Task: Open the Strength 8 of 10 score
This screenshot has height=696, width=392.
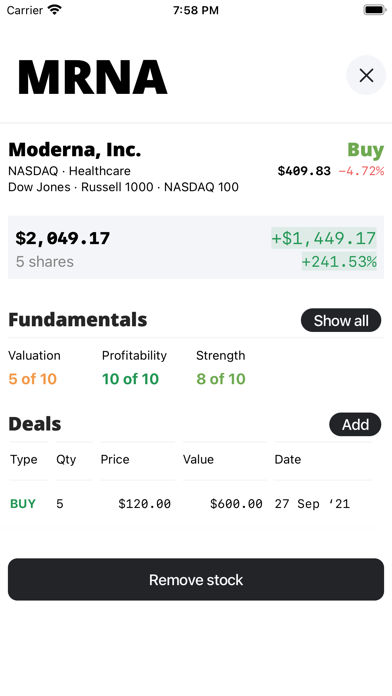Action: [221, 368]
